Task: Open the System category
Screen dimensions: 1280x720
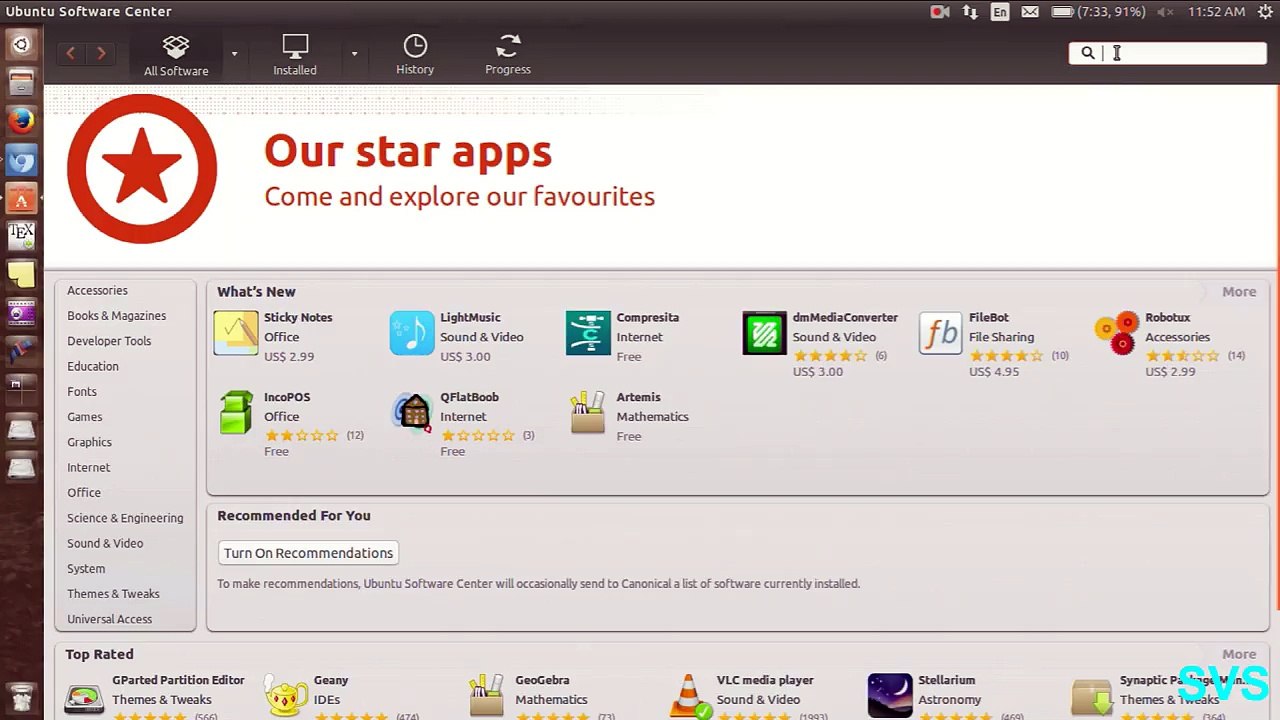Action: point(86,569)
